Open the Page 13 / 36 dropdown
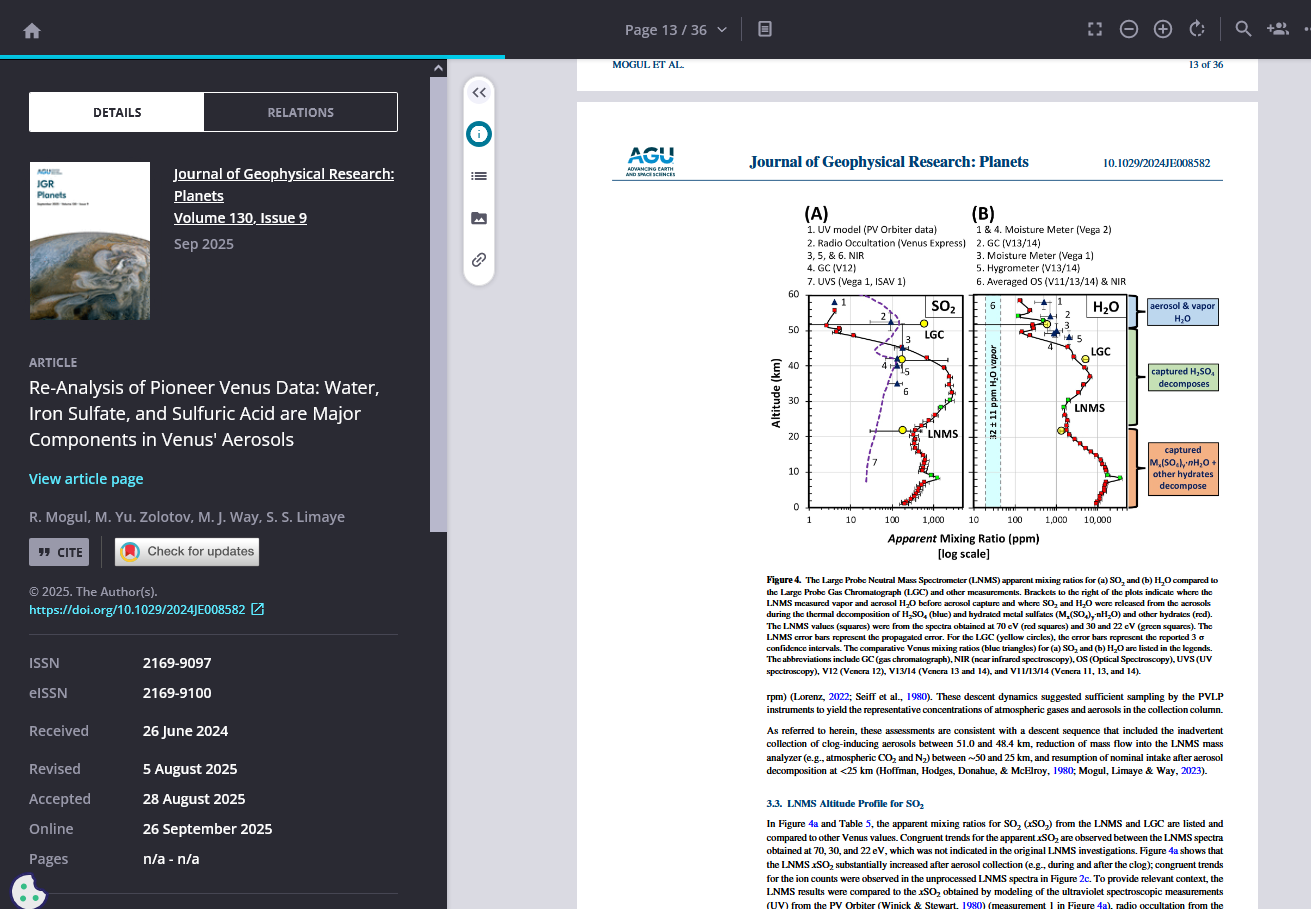This screenshot has width=1311, height=909. pos(675,30)
